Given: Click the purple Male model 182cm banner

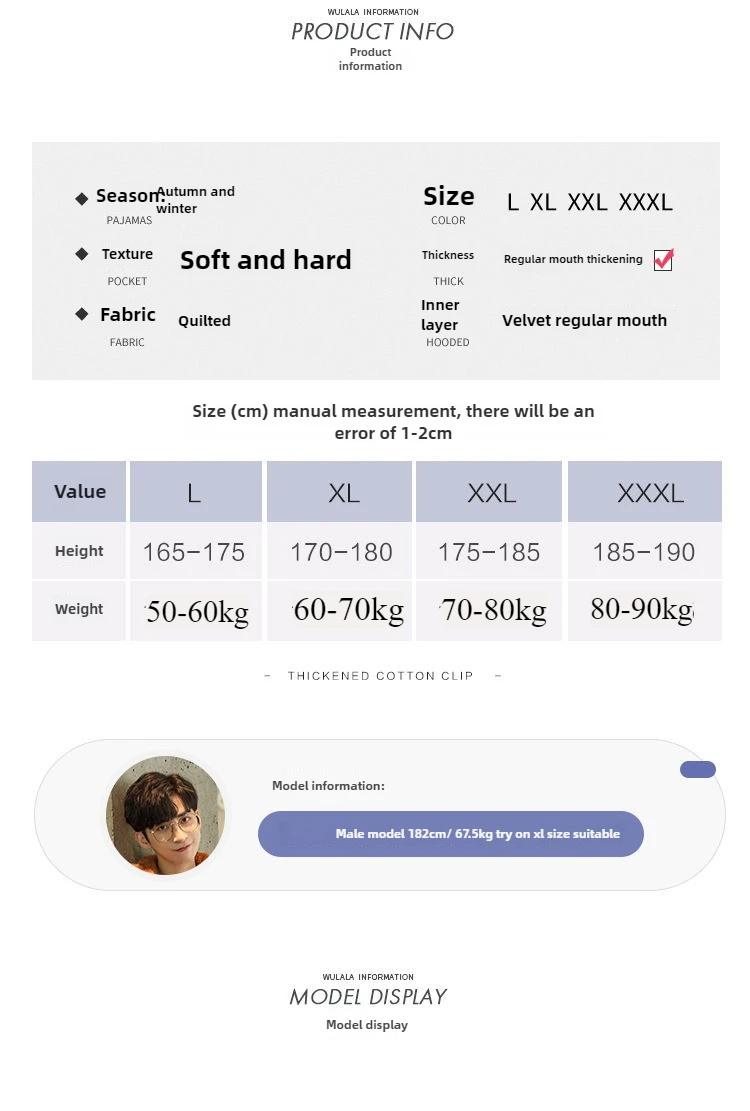Looking at the screenshot, I should (x=450, y=834).
